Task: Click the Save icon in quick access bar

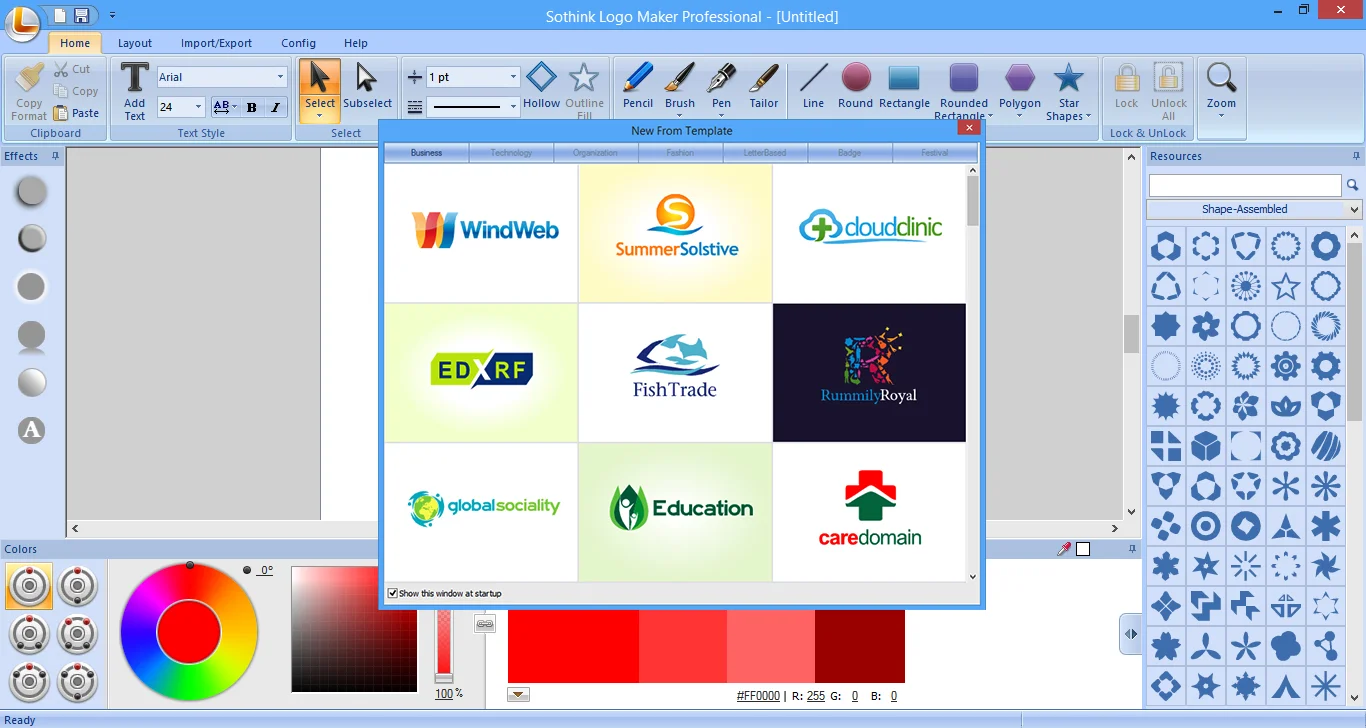Action: click(81, 15)
